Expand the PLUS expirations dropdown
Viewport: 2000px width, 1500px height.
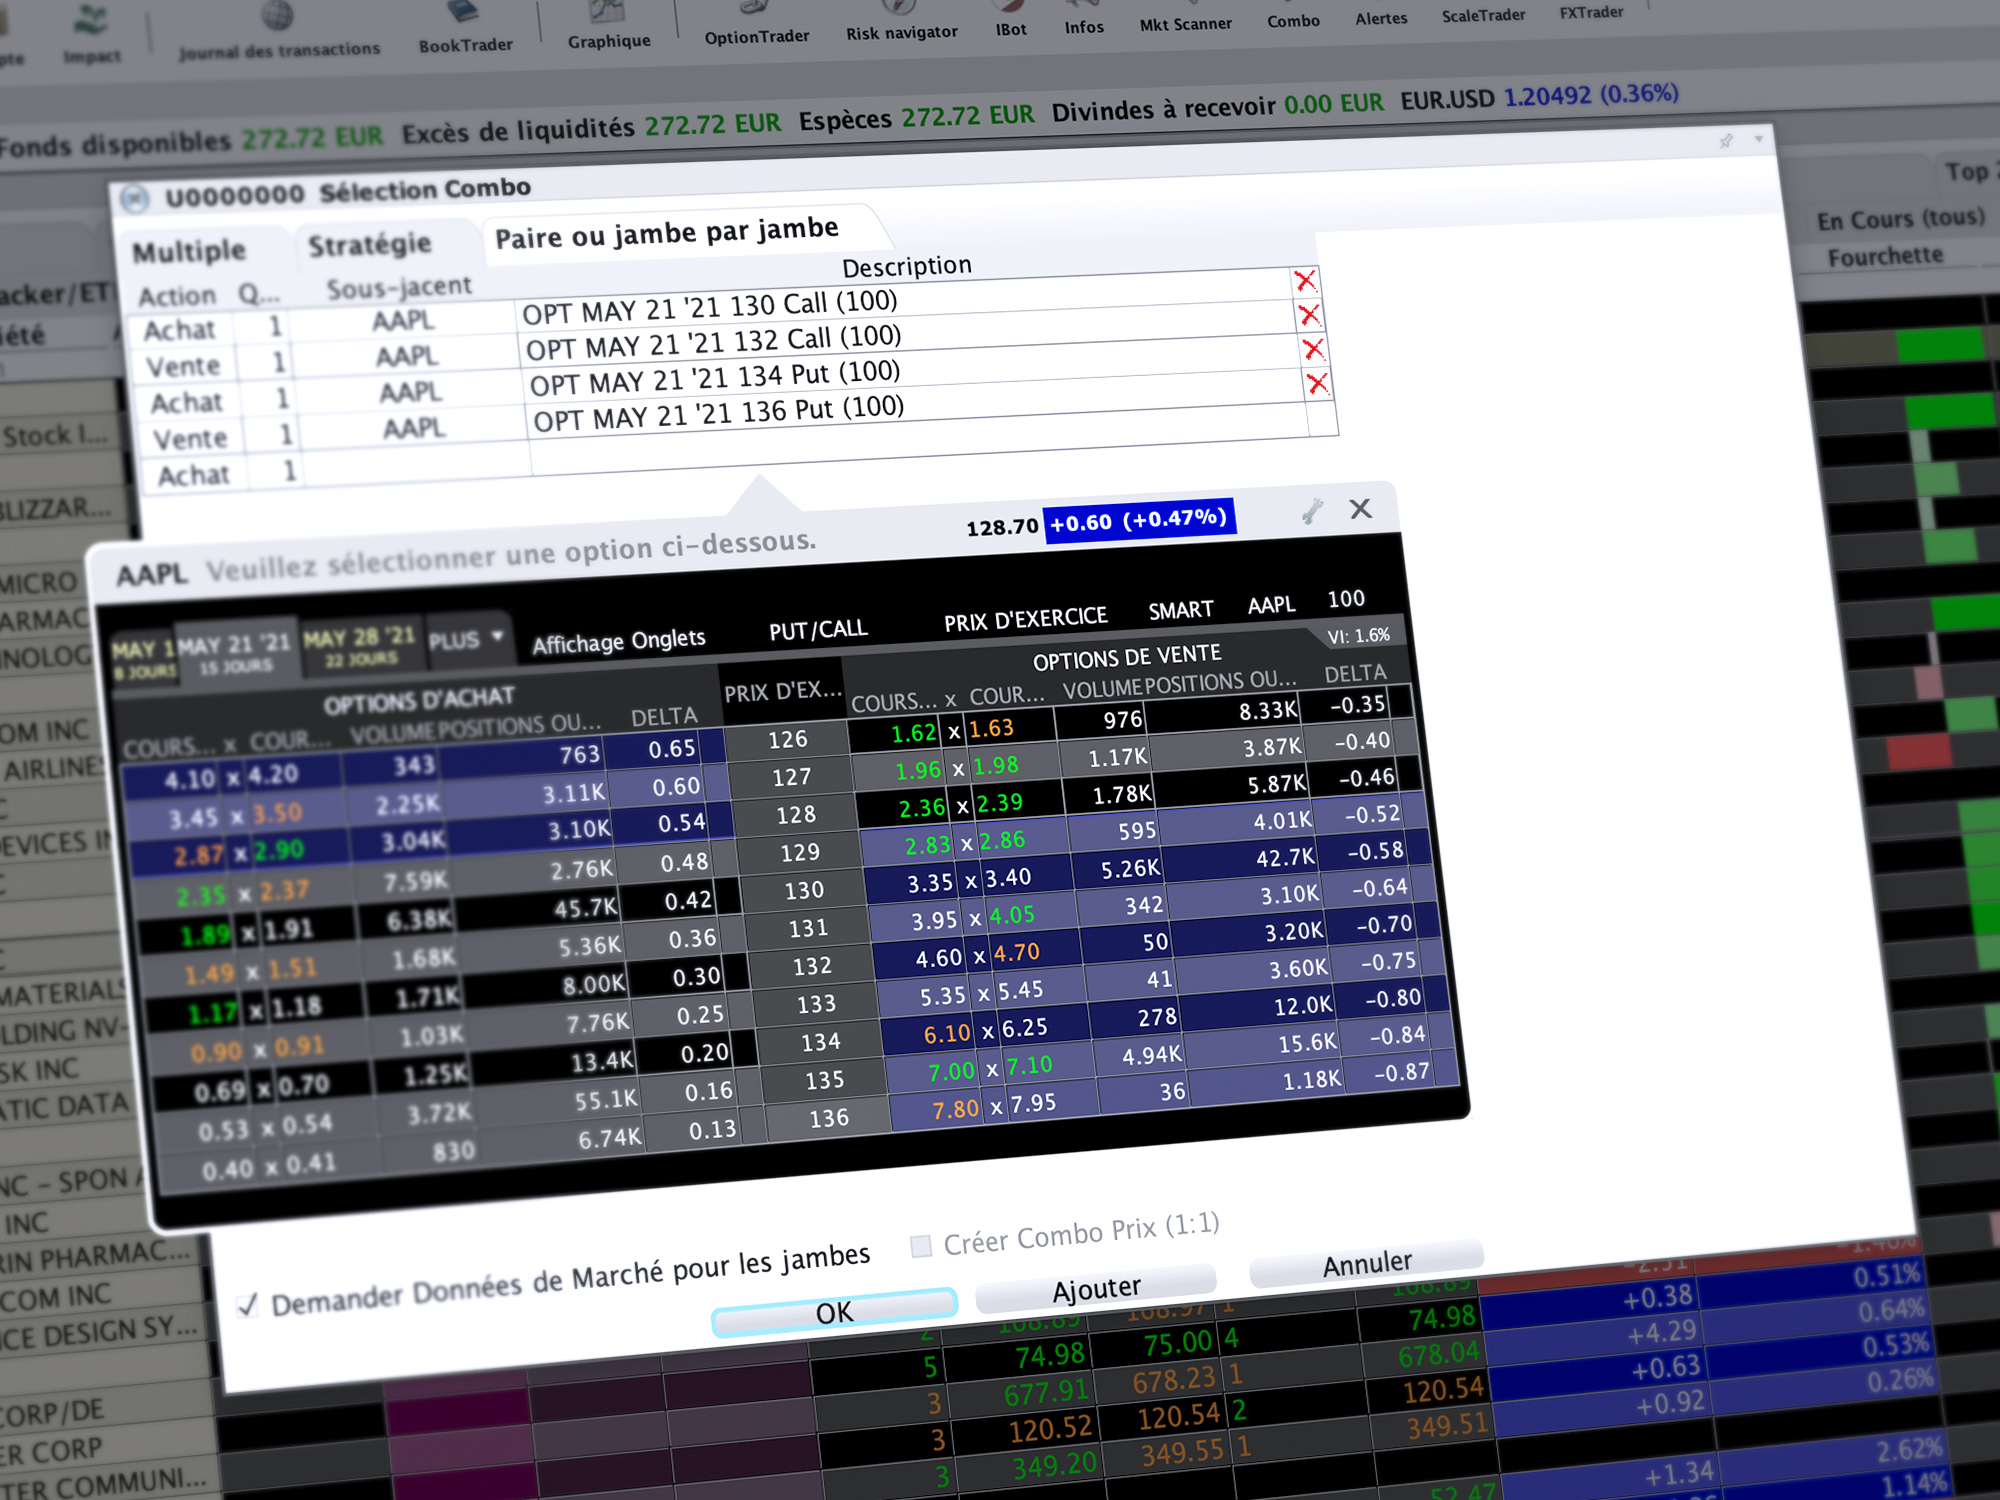466,639
